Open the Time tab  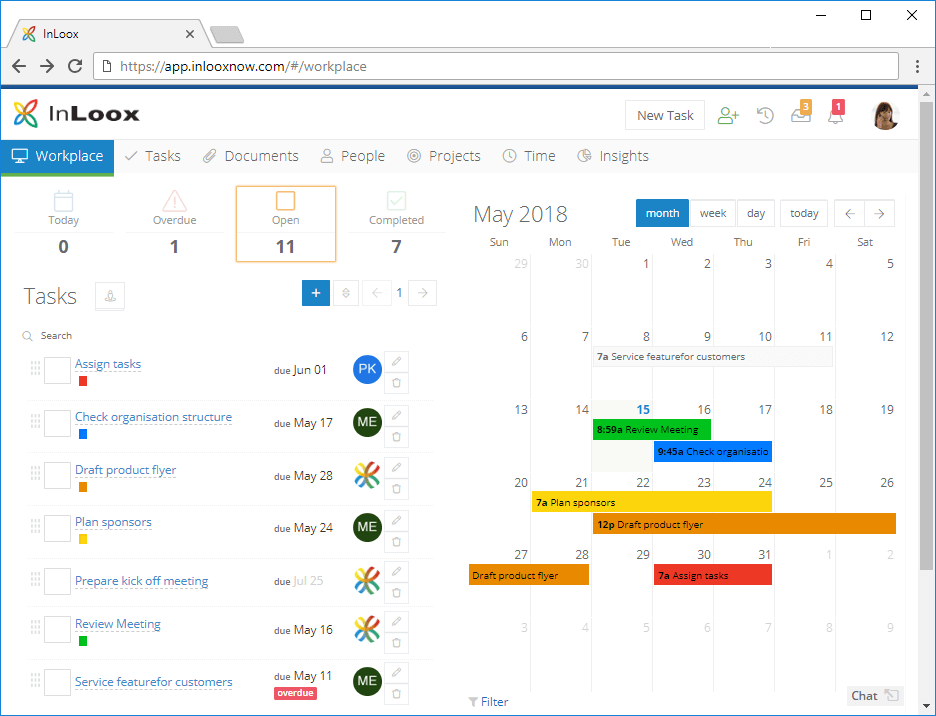pos(529,156)
